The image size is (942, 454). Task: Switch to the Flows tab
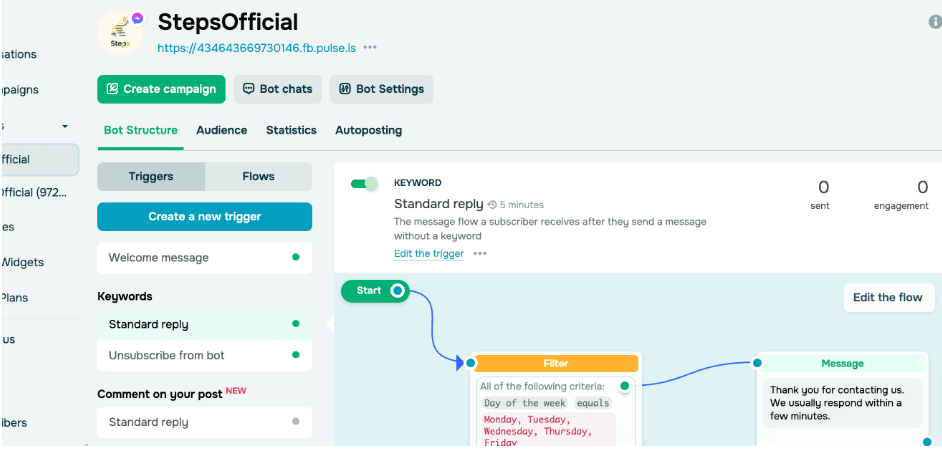(x=258, y=176)
